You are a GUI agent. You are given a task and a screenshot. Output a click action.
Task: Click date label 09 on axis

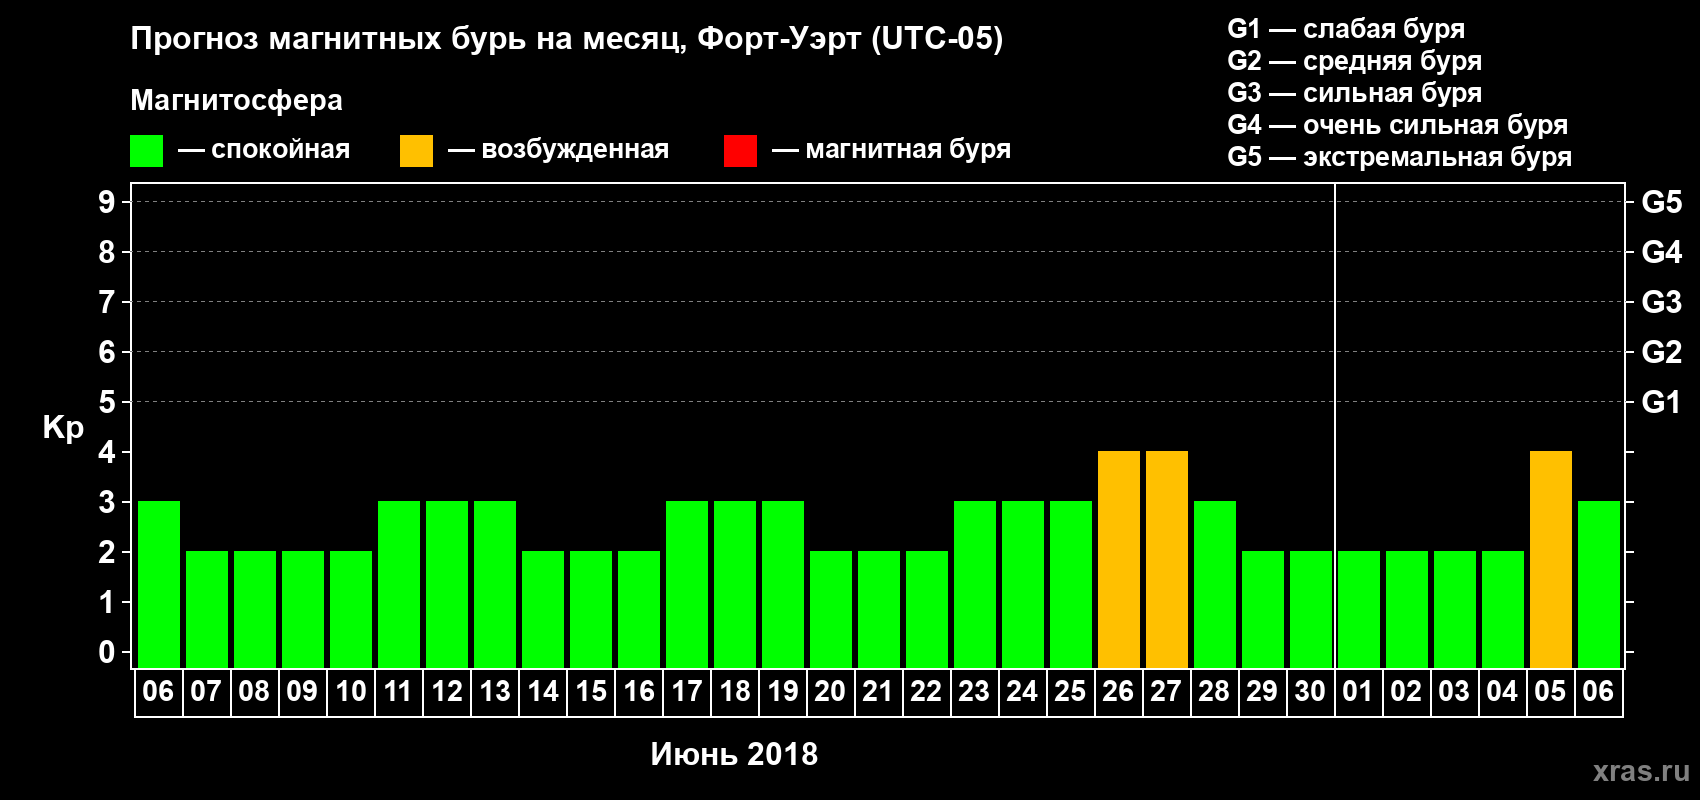point(302,692)
